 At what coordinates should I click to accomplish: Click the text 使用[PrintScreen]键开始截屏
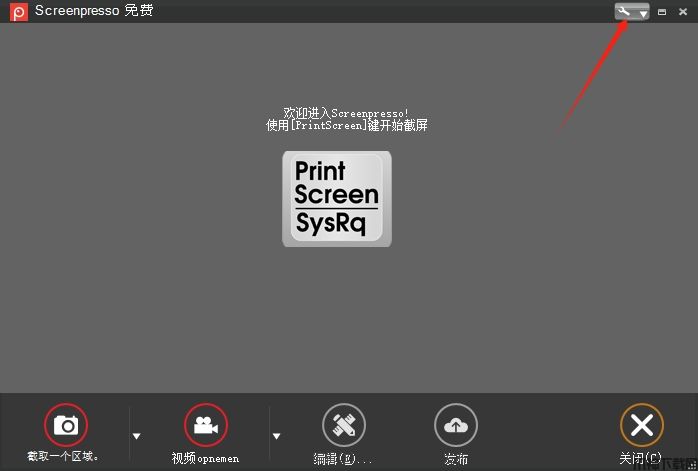pos(346,125)
